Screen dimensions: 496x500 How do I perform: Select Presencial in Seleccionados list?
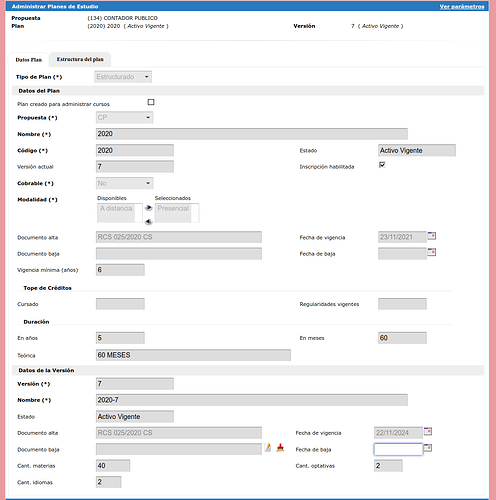(x=173, y=208)
